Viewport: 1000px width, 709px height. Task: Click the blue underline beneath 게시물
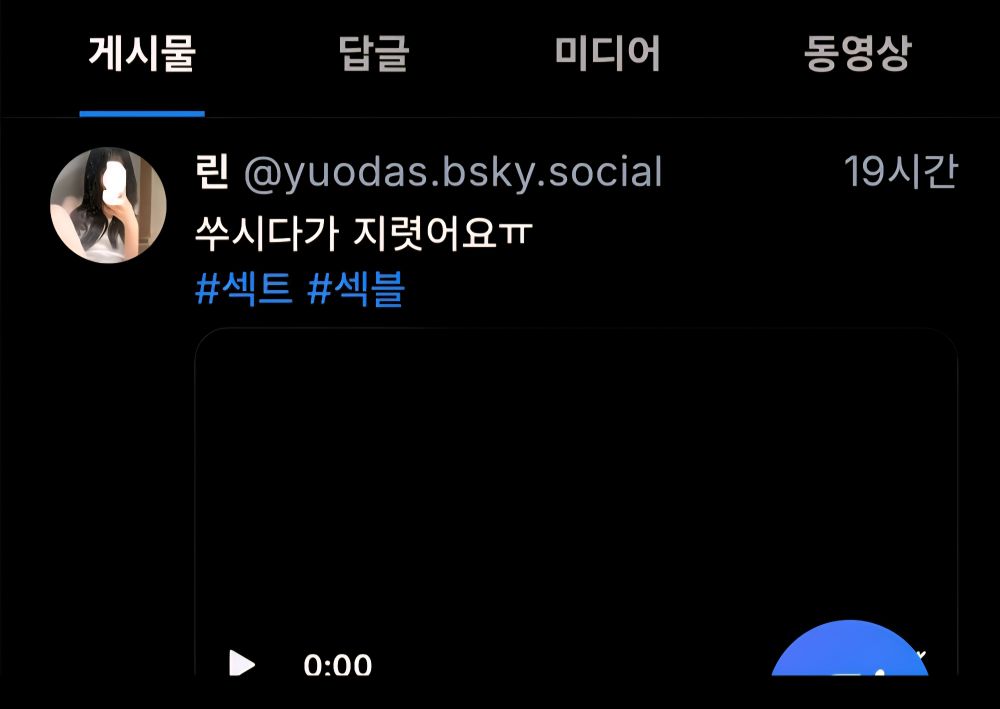(x=142, y=113)
